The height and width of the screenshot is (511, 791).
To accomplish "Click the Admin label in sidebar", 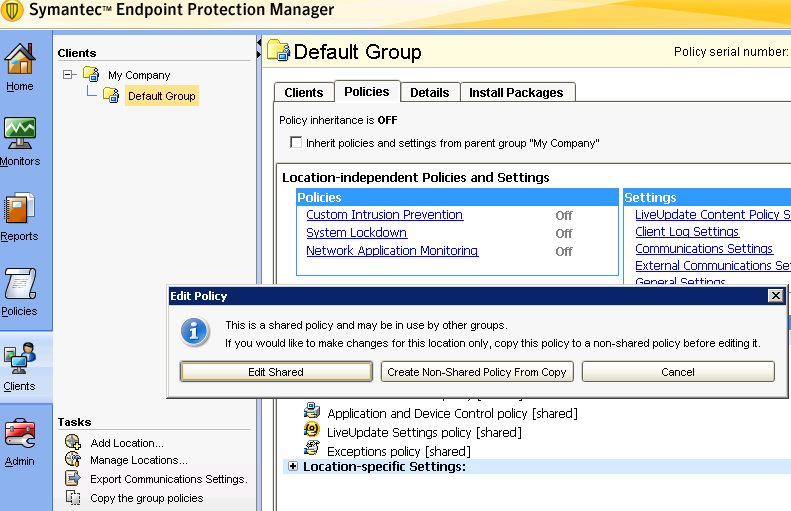I will click(x=20, y=461).
